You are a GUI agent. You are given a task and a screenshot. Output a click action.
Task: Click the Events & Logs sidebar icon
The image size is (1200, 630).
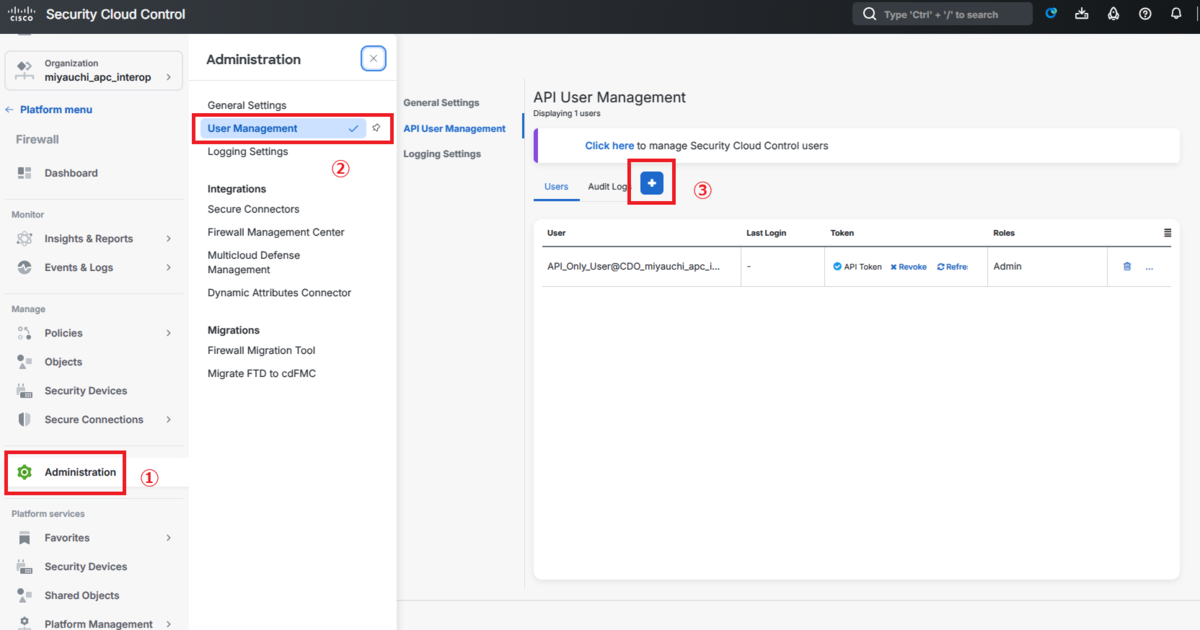pyautogui.click(x=25, y=268)
